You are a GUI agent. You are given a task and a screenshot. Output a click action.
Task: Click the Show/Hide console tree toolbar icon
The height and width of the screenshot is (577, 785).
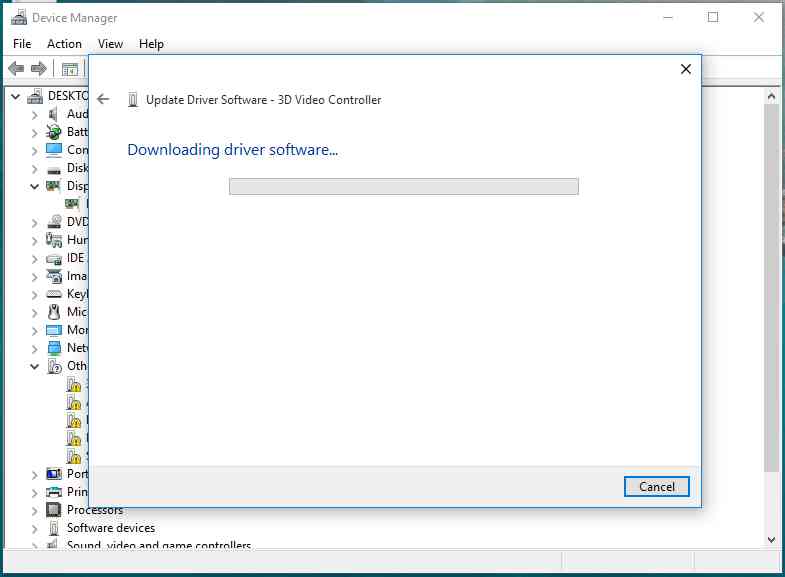(70, 69)
